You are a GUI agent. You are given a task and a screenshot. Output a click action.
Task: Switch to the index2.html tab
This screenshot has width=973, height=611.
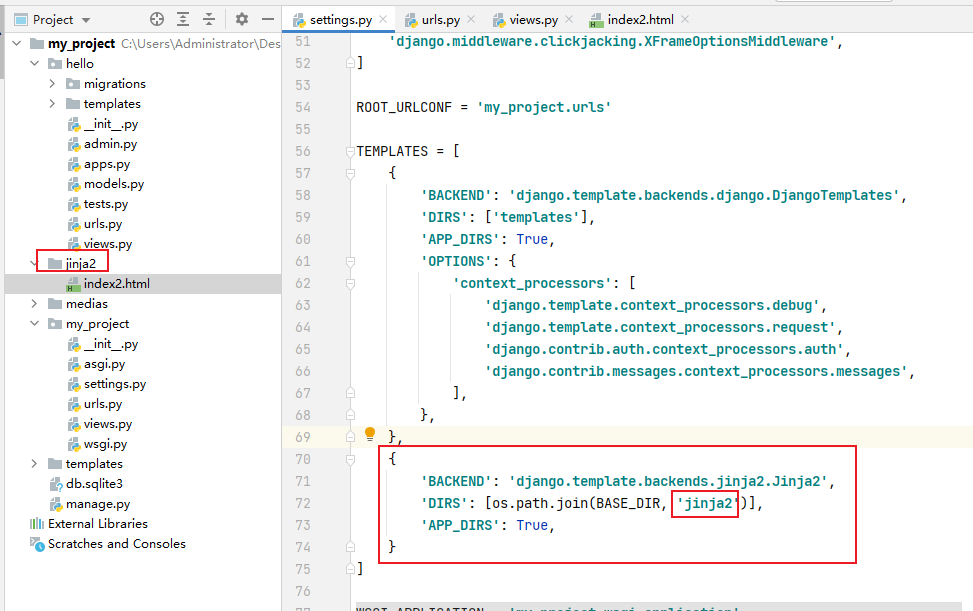pyautogui.click(x=640, y=20)
